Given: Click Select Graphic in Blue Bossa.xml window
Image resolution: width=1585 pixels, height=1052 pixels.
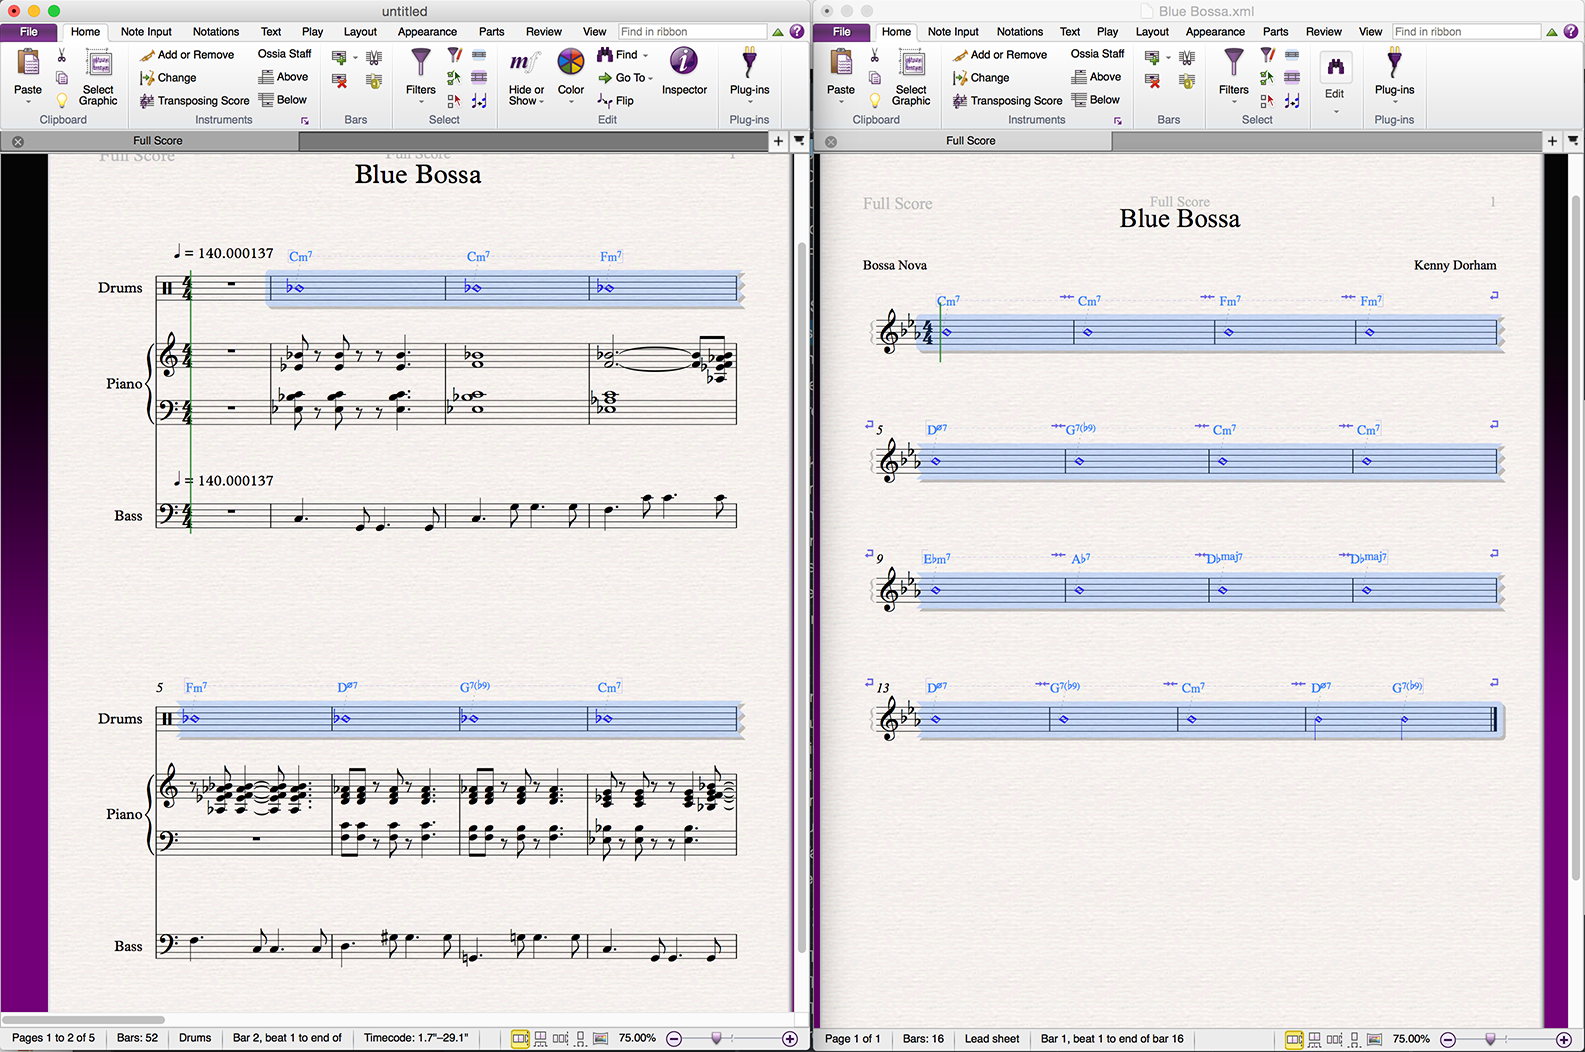Looking at the screenshot, I should pos(911,78).
